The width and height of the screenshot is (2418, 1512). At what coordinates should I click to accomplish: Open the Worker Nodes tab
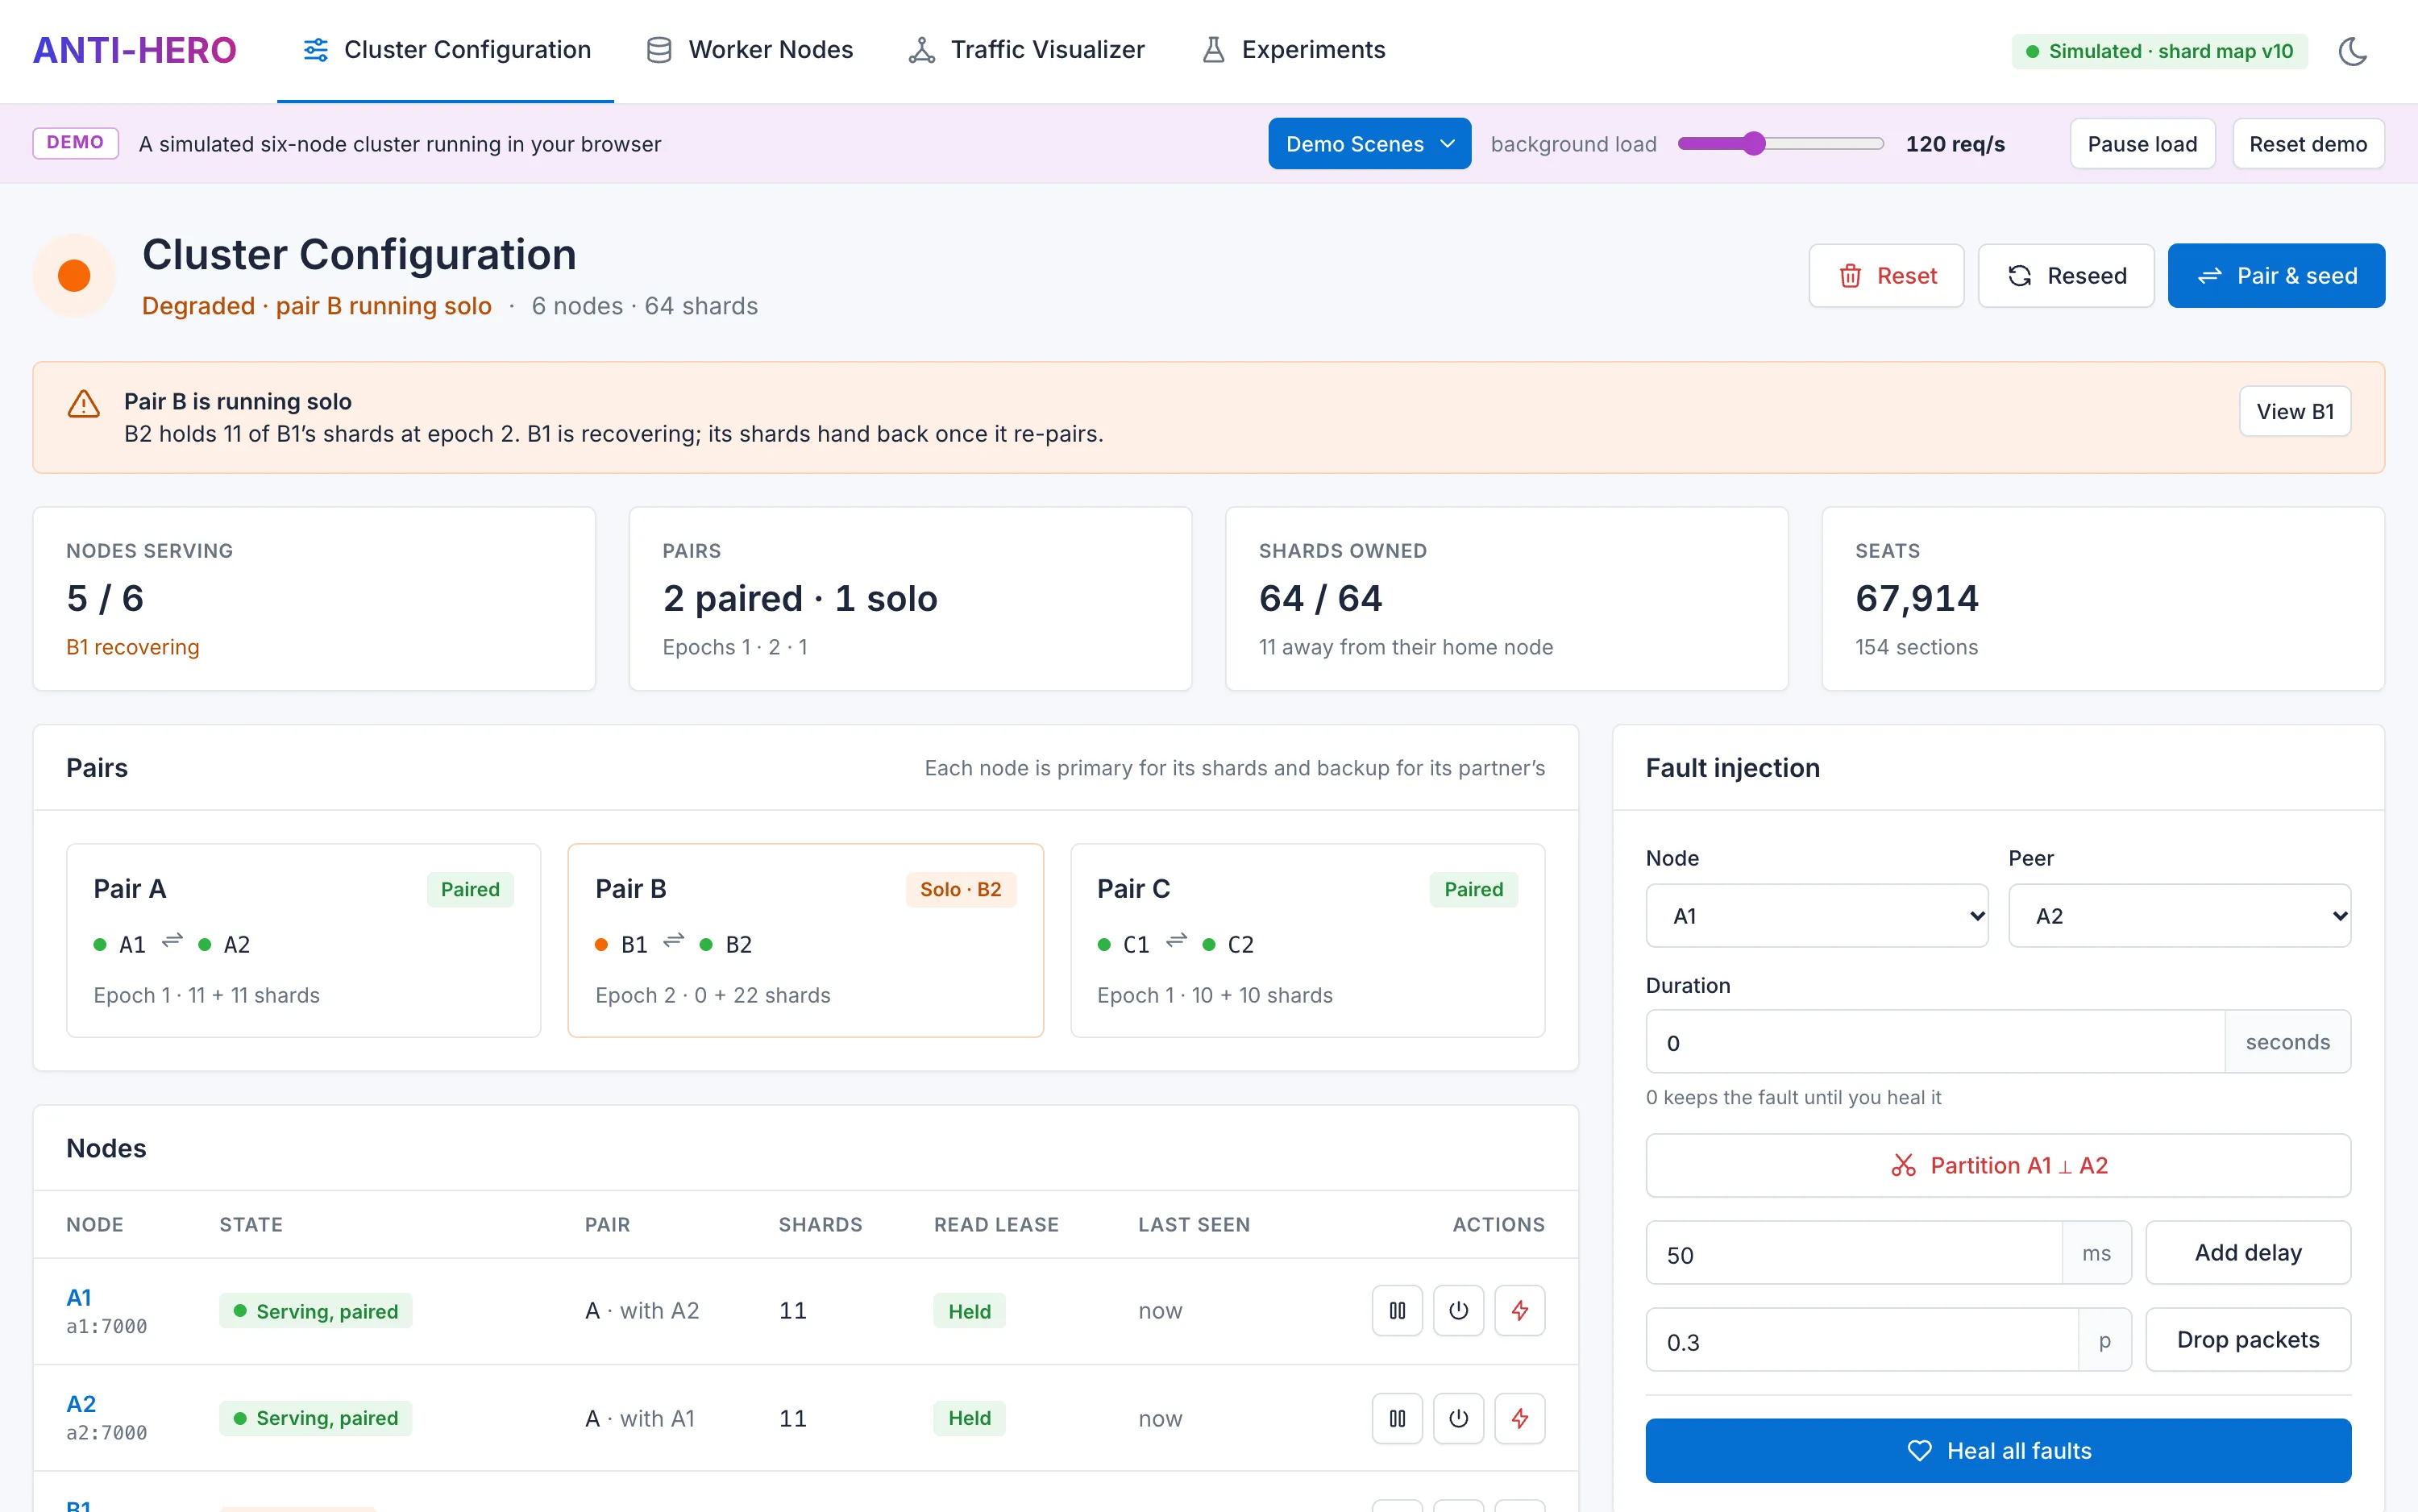749,50
